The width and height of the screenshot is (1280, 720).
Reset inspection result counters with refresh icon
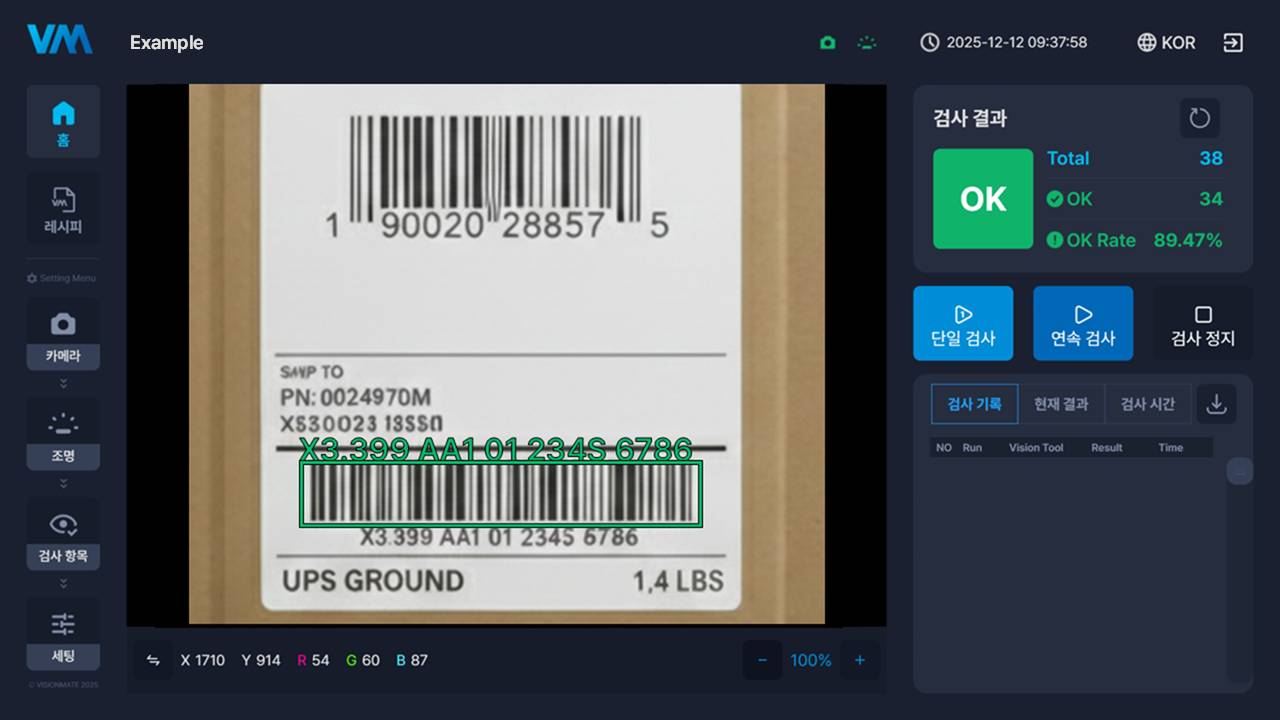click(1199, 118)
